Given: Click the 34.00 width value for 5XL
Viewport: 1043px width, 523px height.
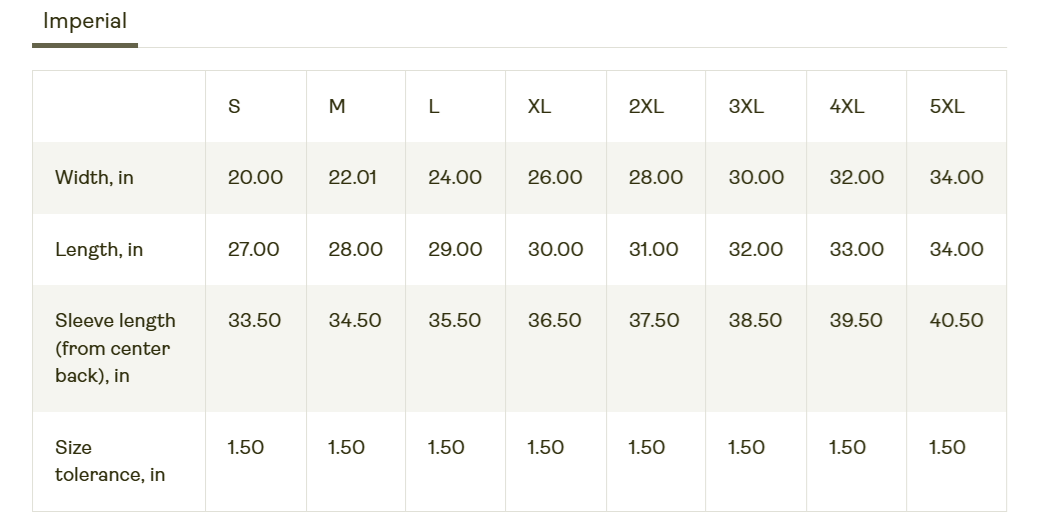Looking at the screenshot, I should click(x=957, y=178).
